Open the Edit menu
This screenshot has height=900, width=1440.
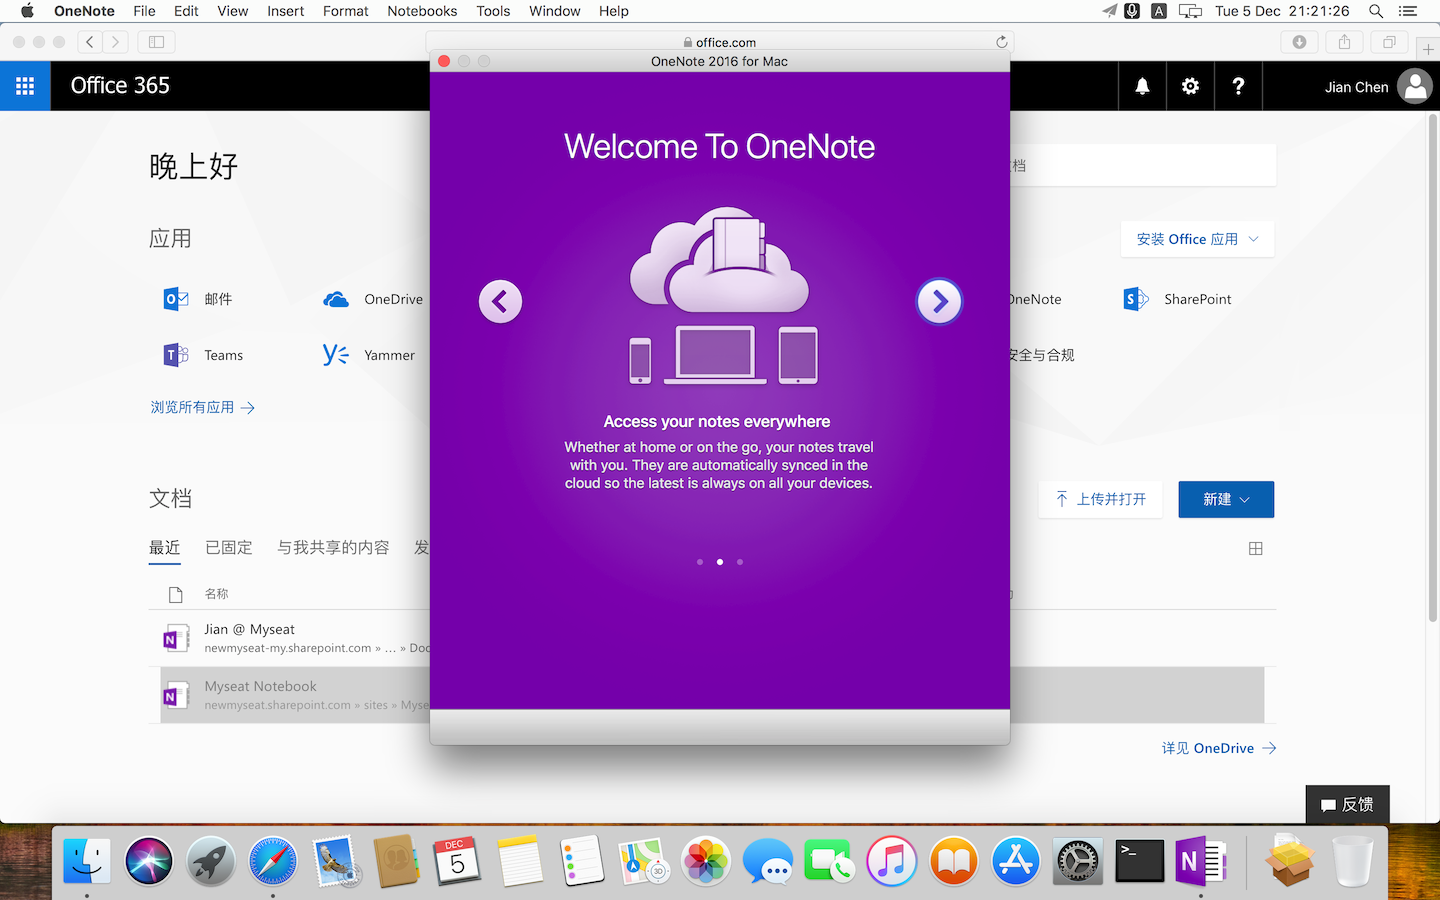[186, 11]
